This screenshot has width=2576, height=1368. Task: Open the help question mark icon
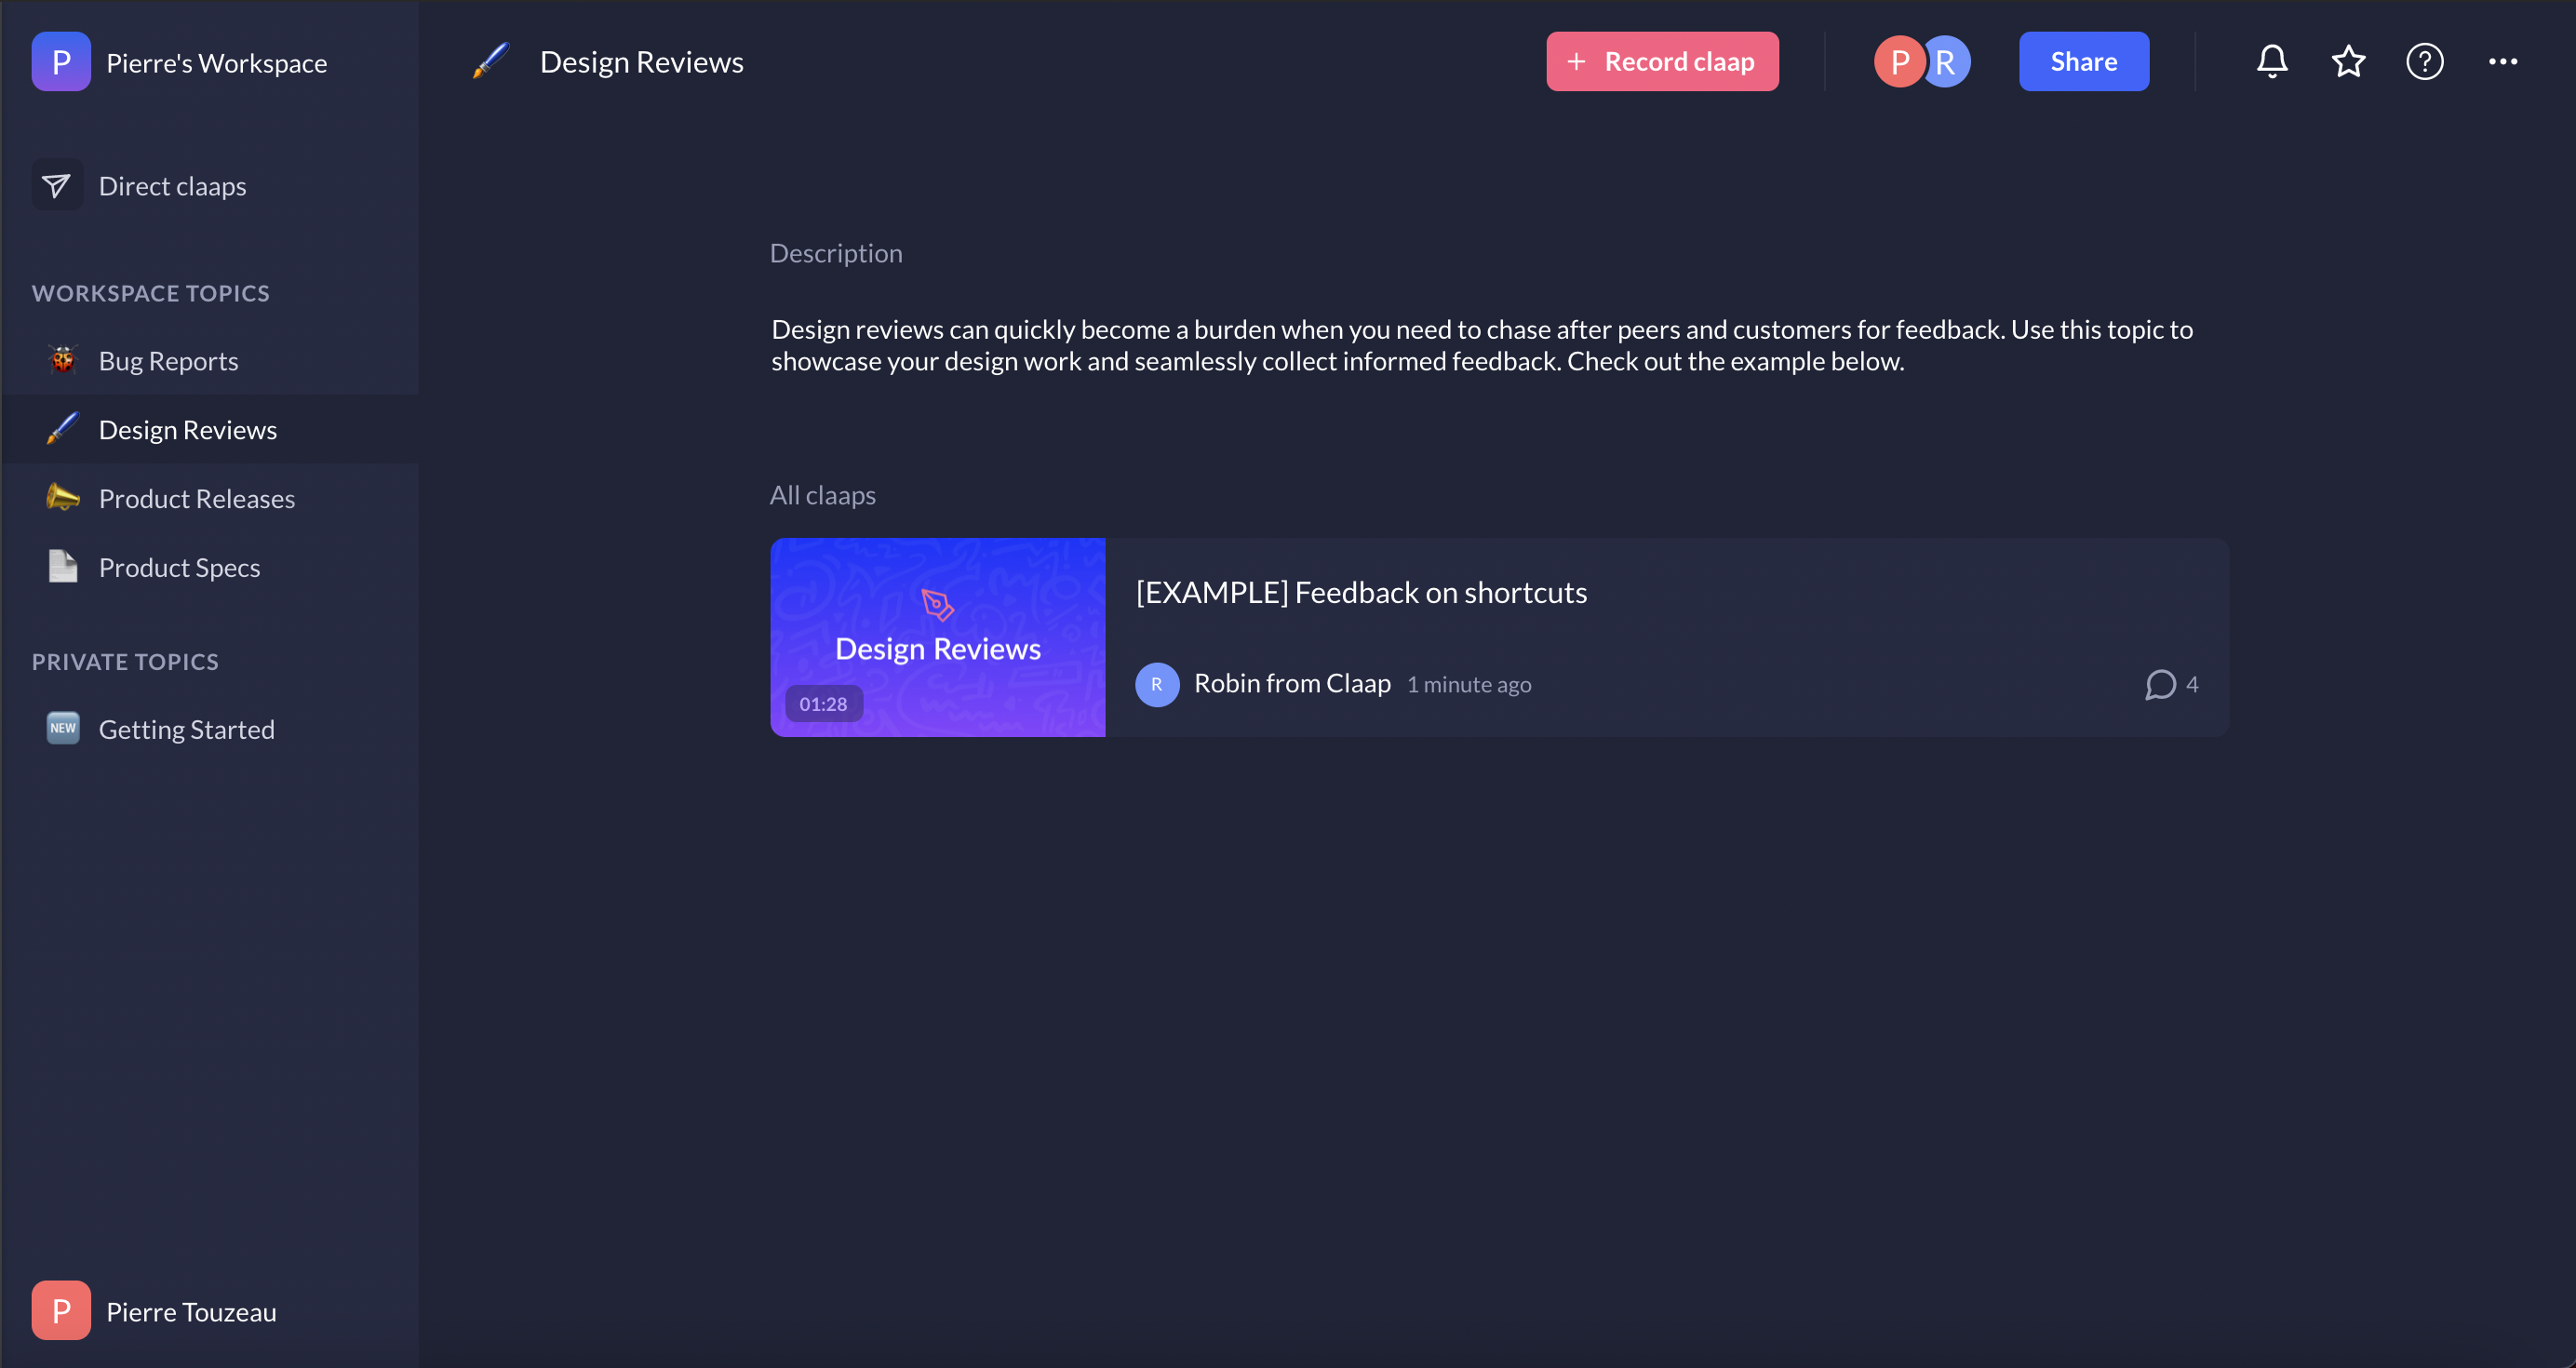click(x=2424, y=62)
